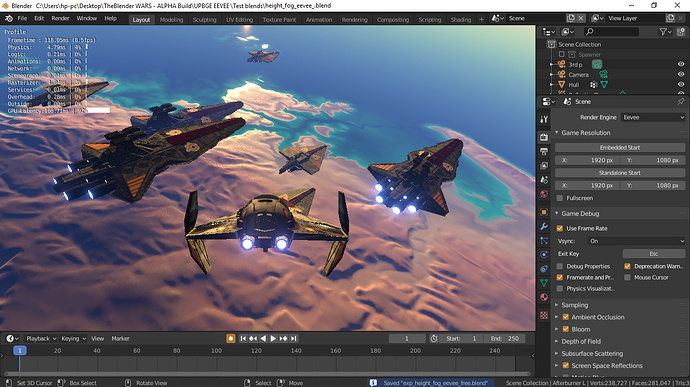
Task: Add a new workspace tab
Action: coord(481,19)
